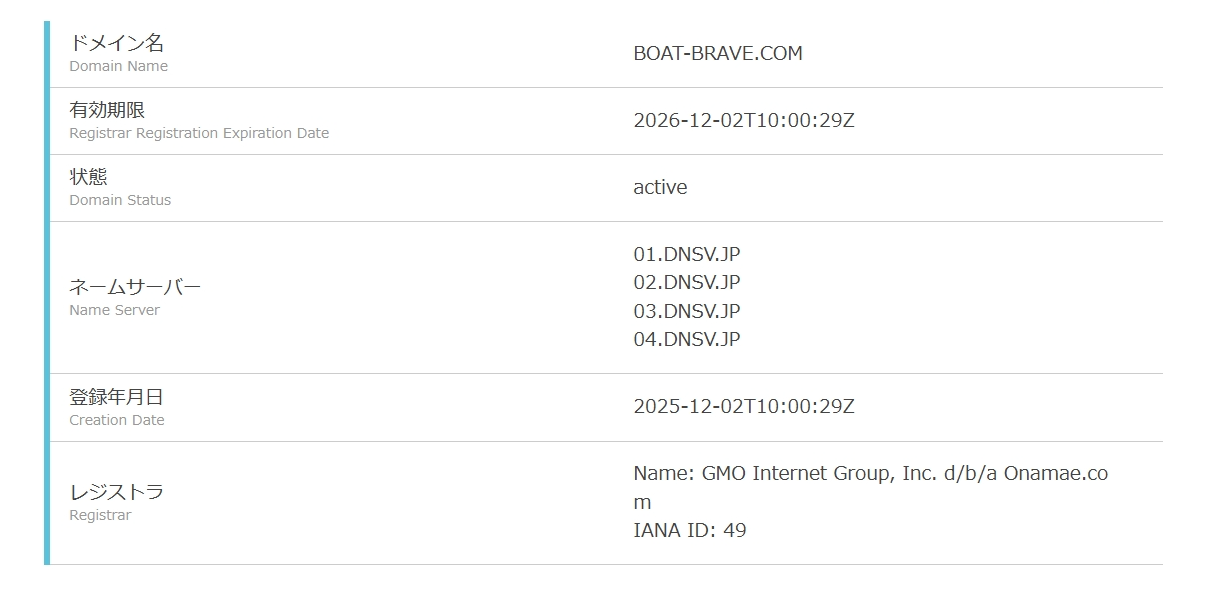
Task: Select name server 01.DNSV.JP
Action: tap(687, 254)
